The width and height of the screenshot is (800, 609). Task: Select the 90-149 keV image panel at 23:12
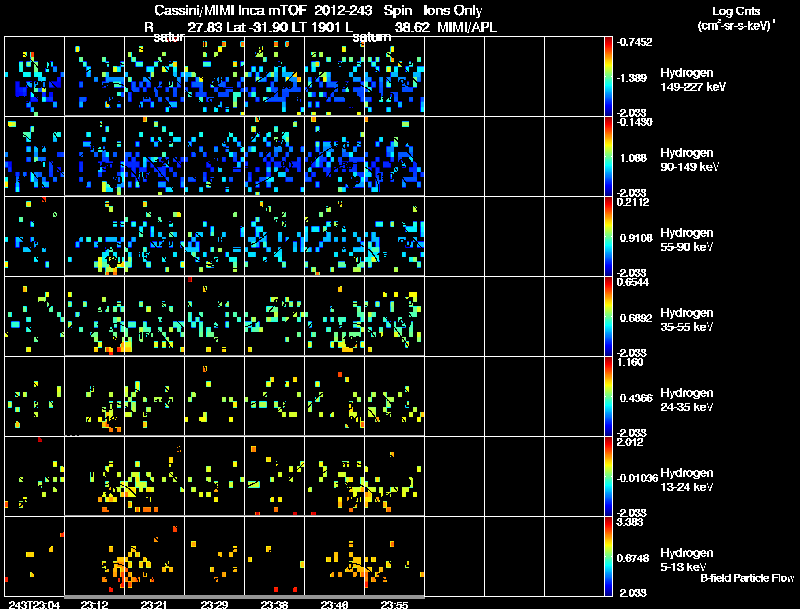(x=94, y=157)
